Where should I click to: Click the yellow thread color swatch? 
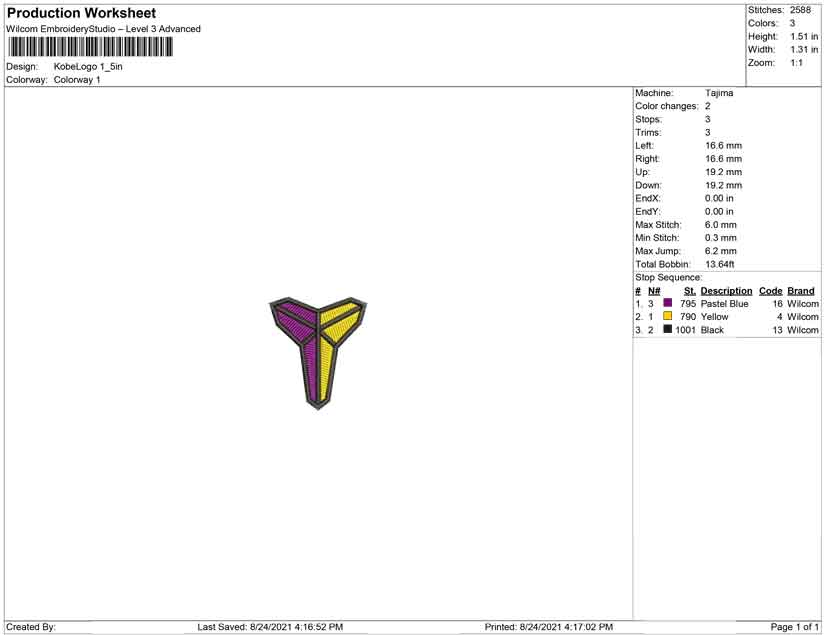(668, 316)
